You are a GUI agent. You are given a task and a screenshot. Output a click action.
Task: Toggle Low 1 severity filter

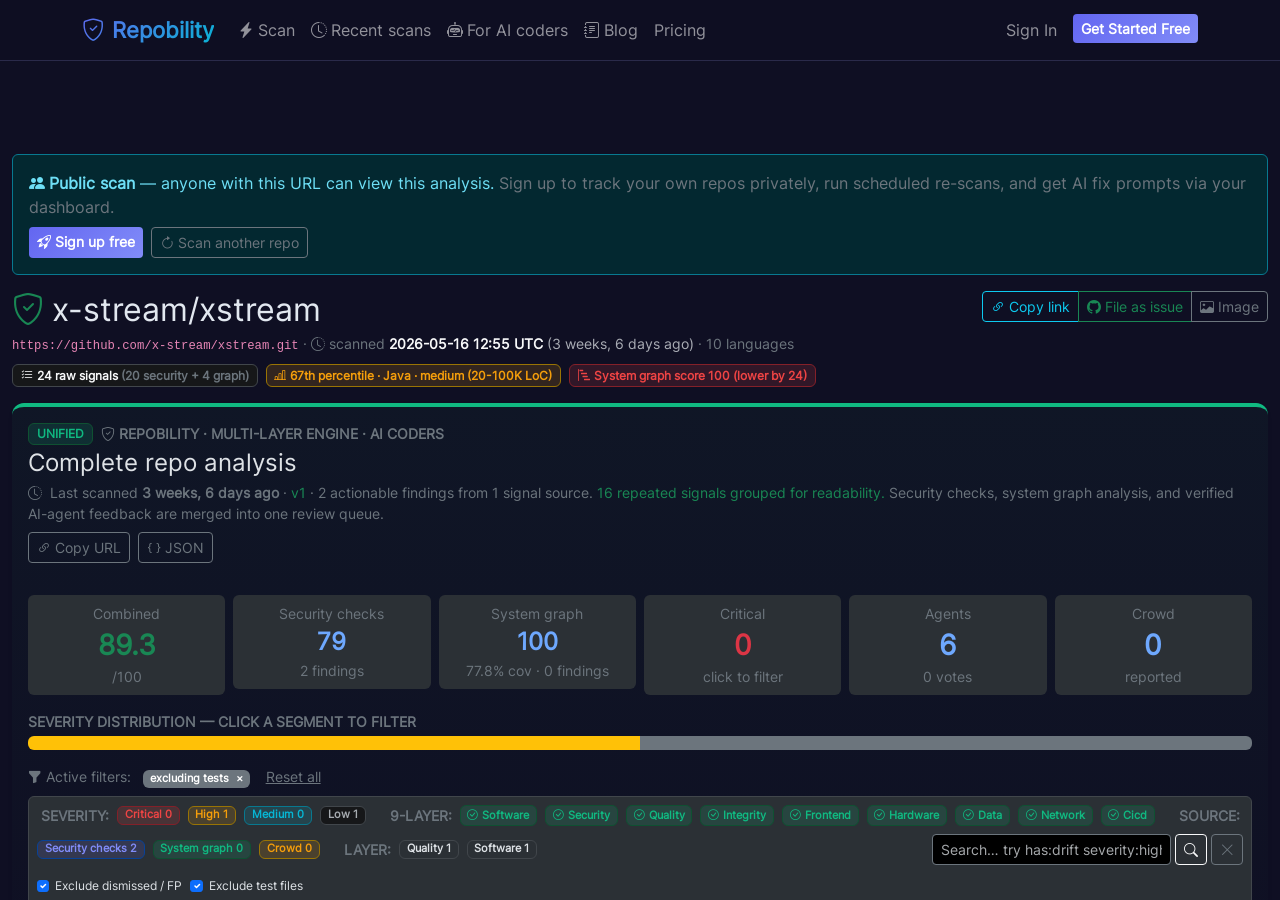tap(343, 815)
